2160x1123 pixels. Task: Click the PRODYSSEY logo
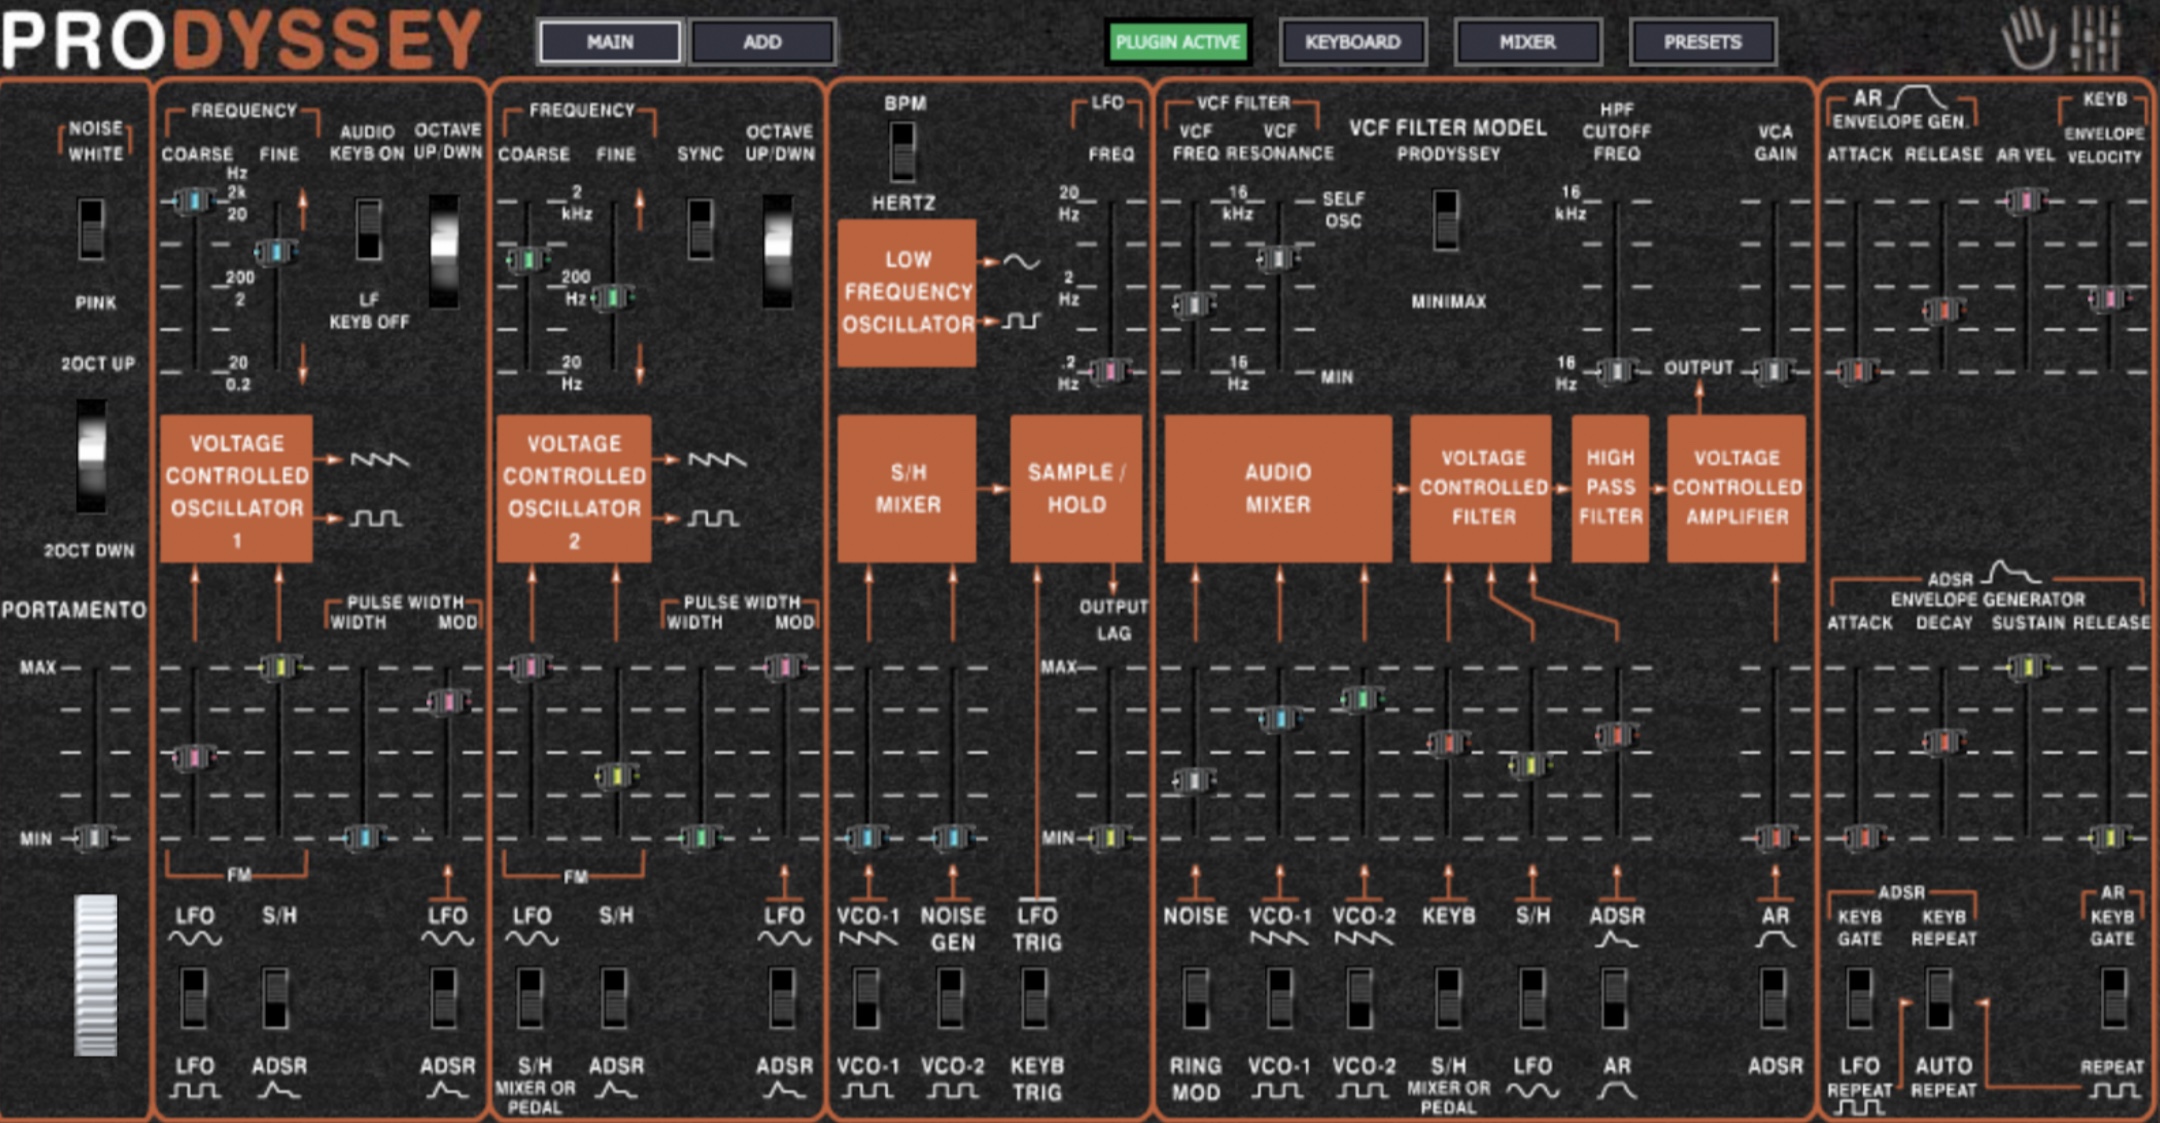point(240,40)
